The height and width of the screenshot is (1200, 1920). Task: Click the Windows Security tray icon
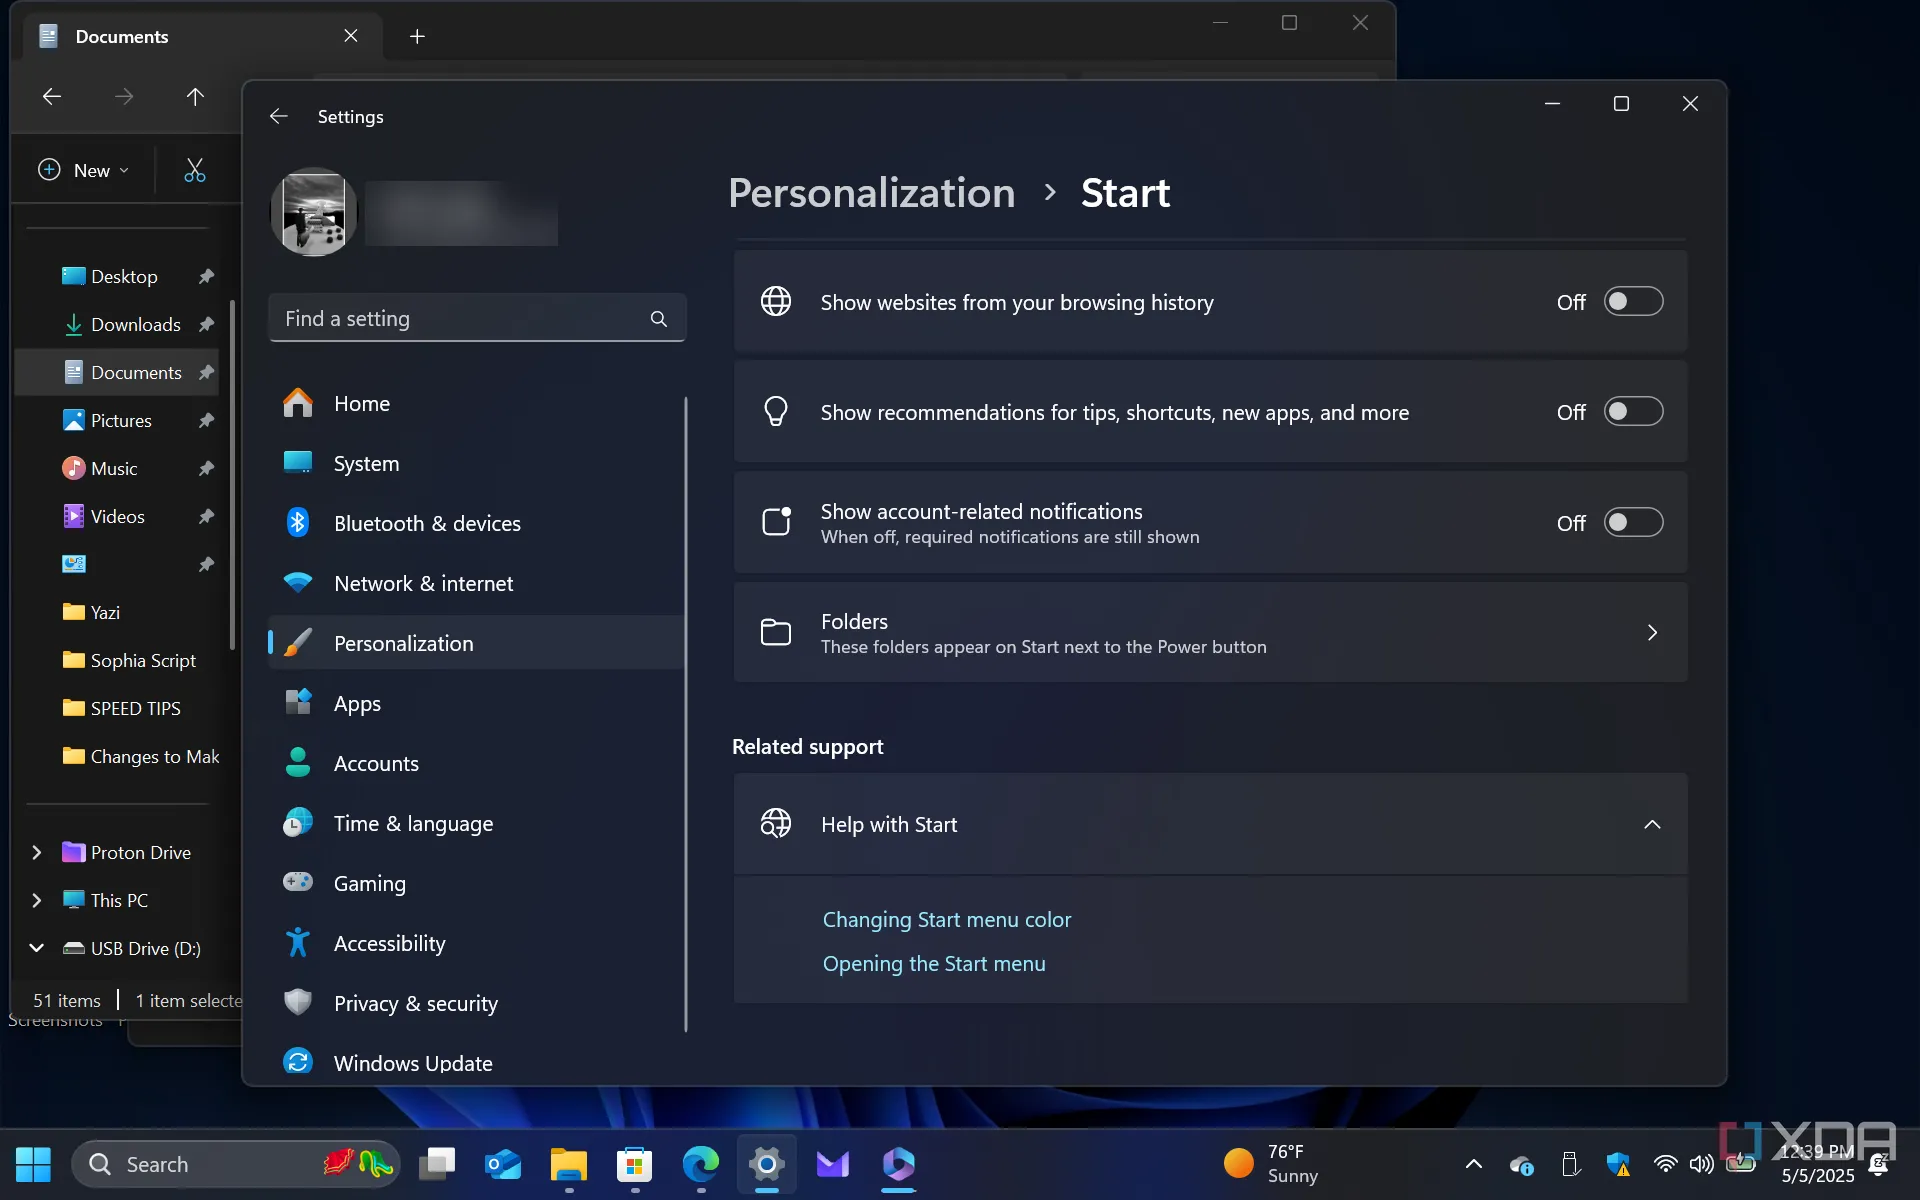click(1618, 1164)
